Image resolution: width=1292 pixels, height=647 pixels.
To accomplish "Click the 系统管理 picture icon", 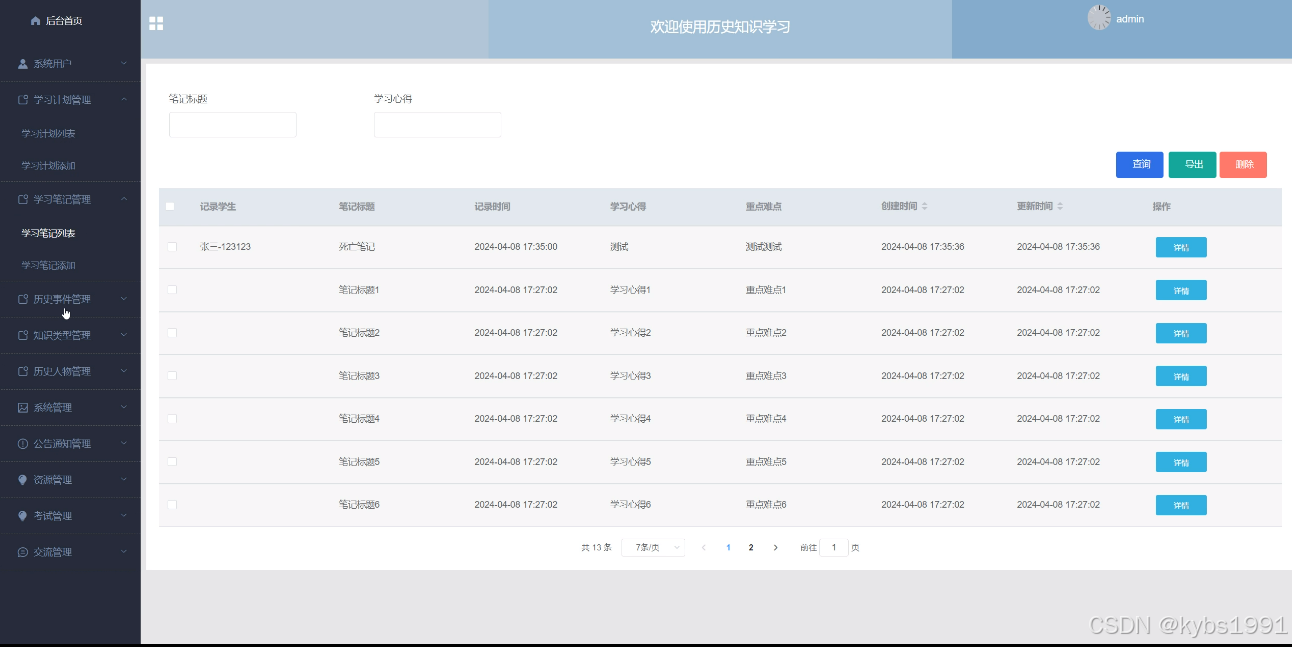I will [23, 407].
